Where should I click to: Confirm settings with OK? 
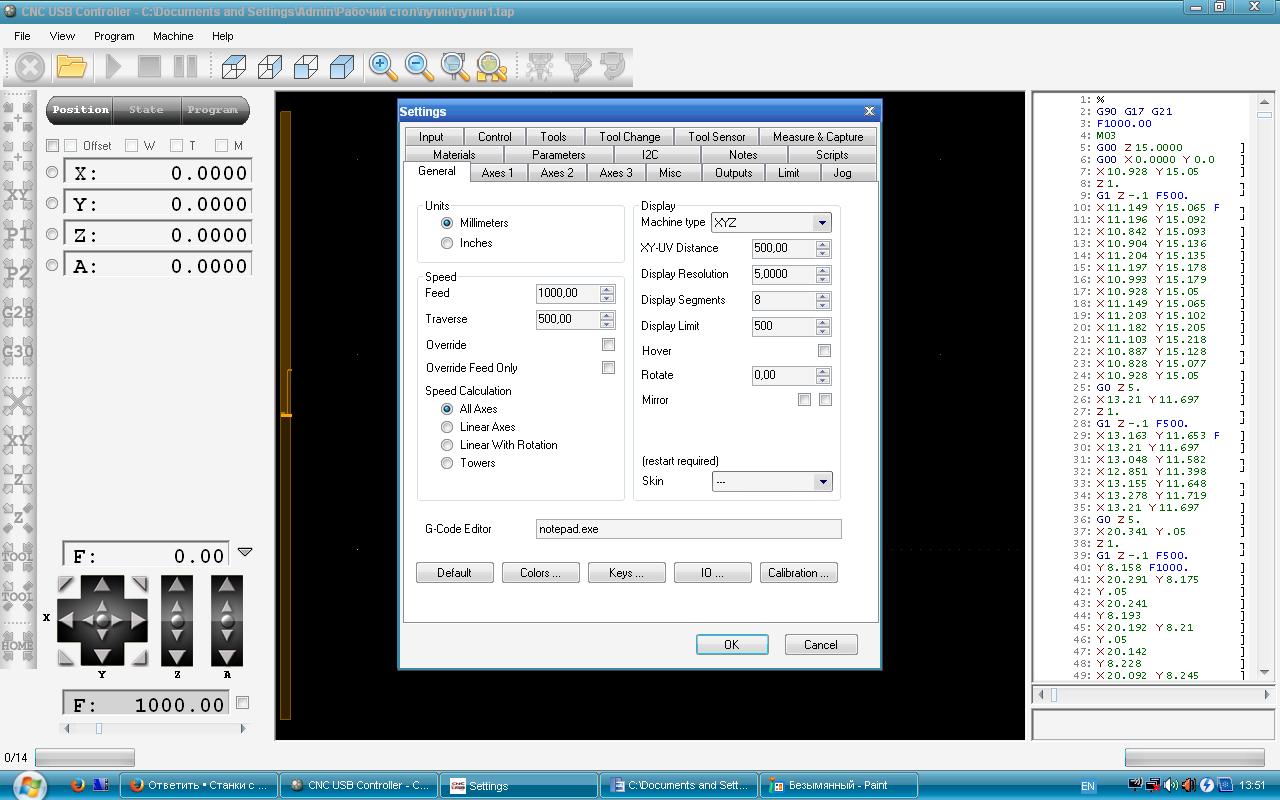point(732,645)
